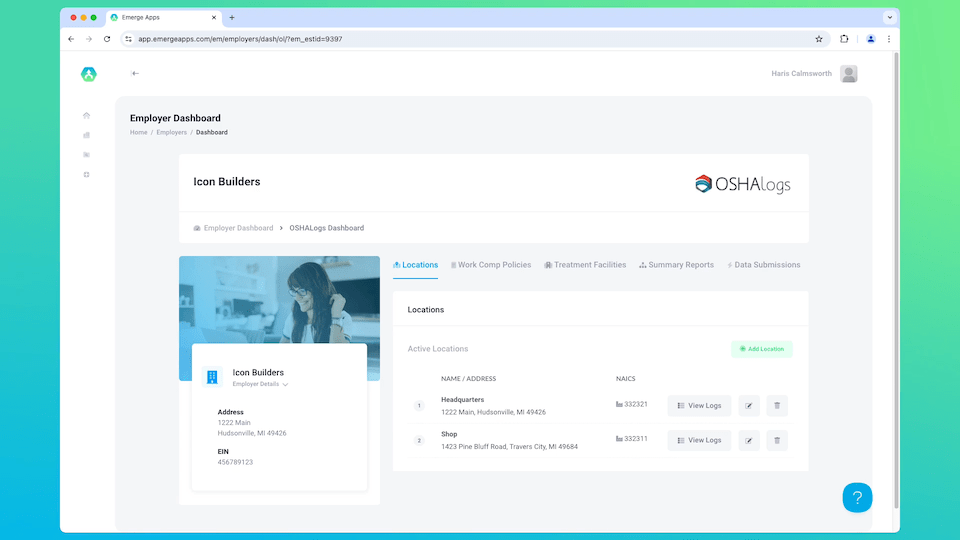View Logs for Shop
The image size is (960, 540).
699,440
